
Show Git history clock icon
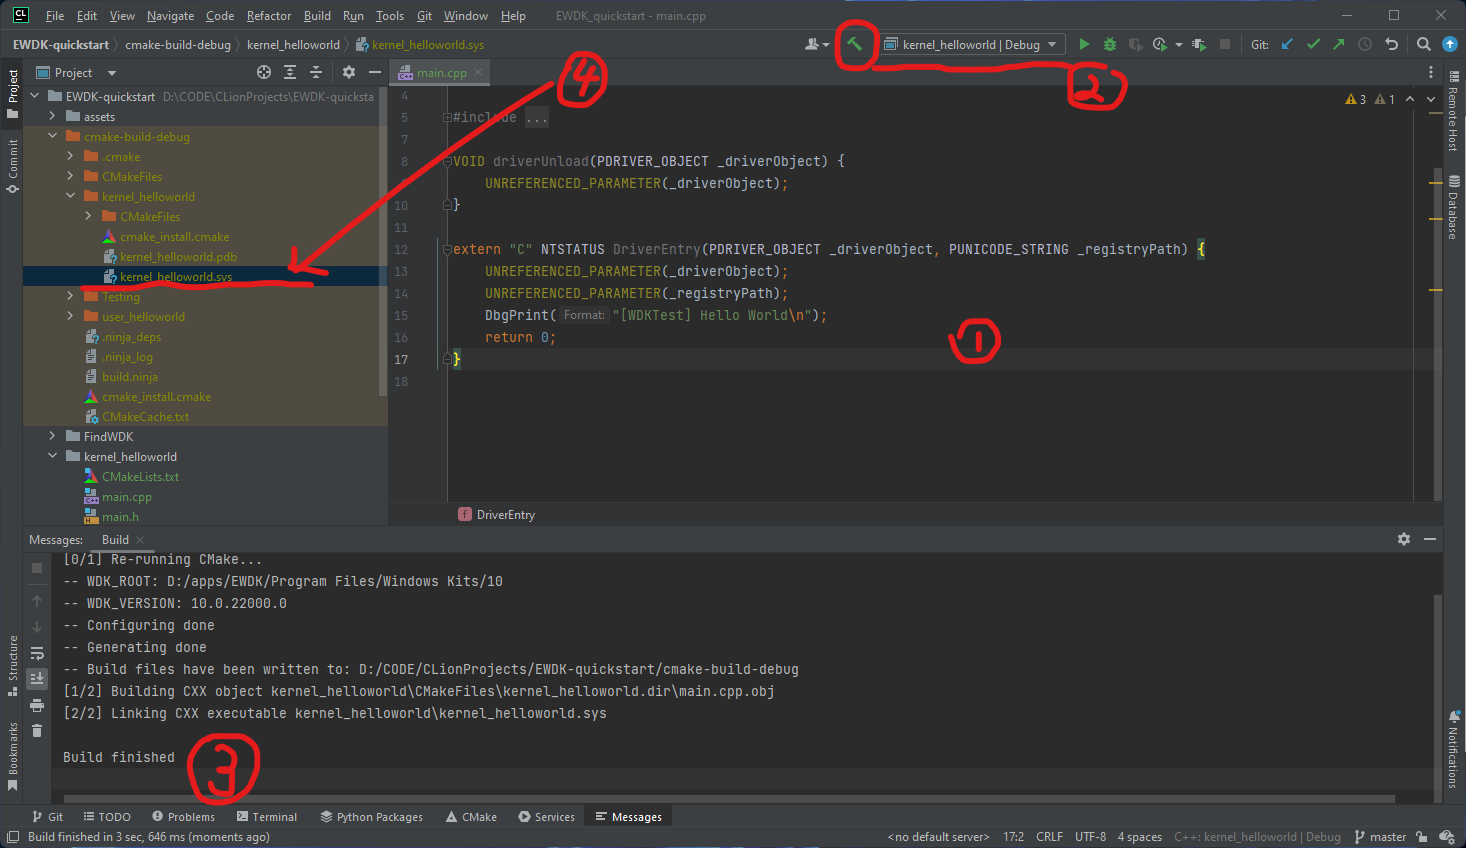click(1365, 44)
